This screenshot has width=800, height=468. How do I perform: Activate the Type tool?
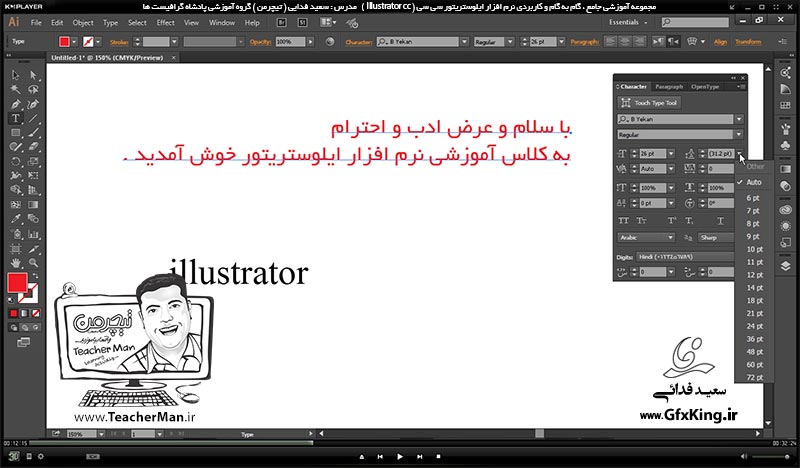(x=16, y=118)
